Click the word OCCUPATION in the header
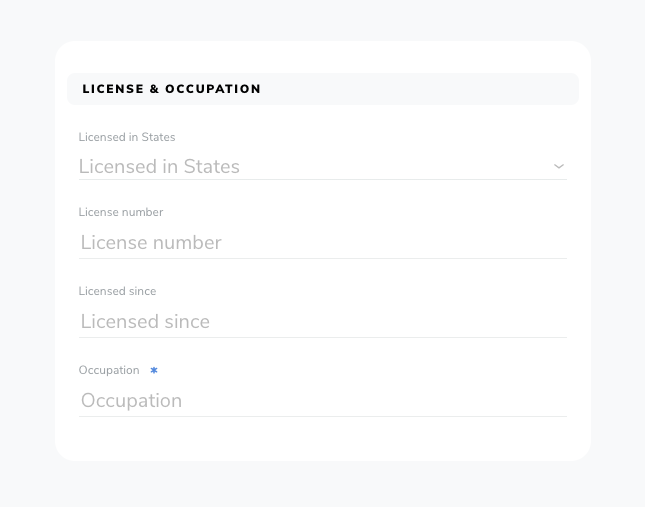Screen dimensions: 645x507 pyautogui.click(x=213, y=89)
